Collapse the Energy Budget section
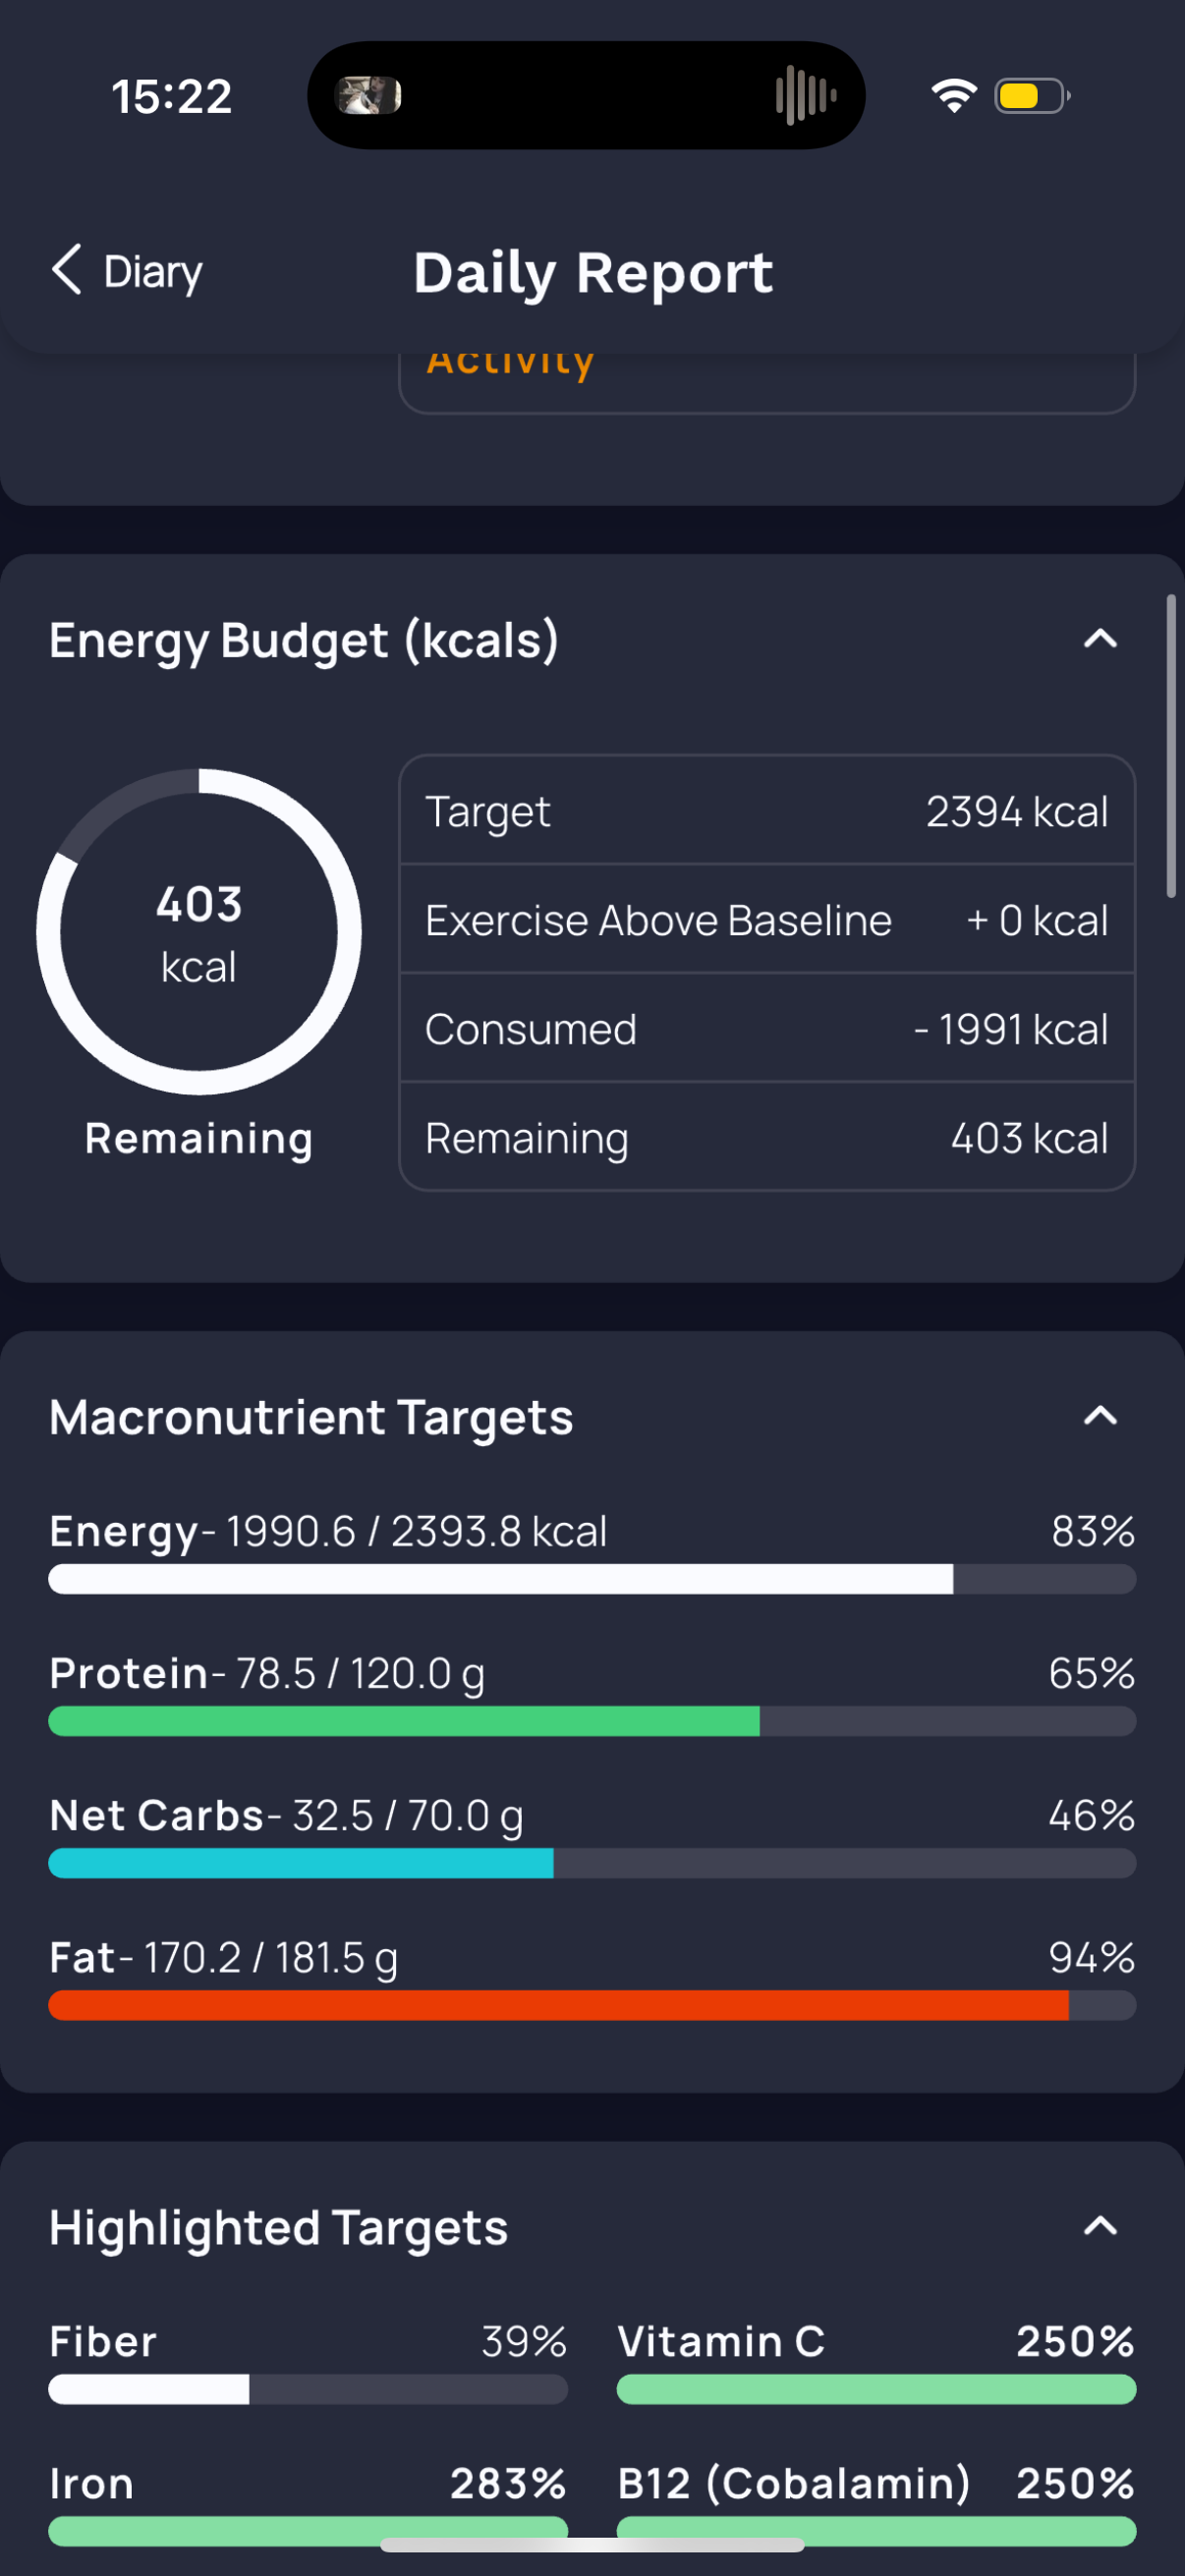1185x2576 pixels. pyautogui.click(x=1100, y=638)
